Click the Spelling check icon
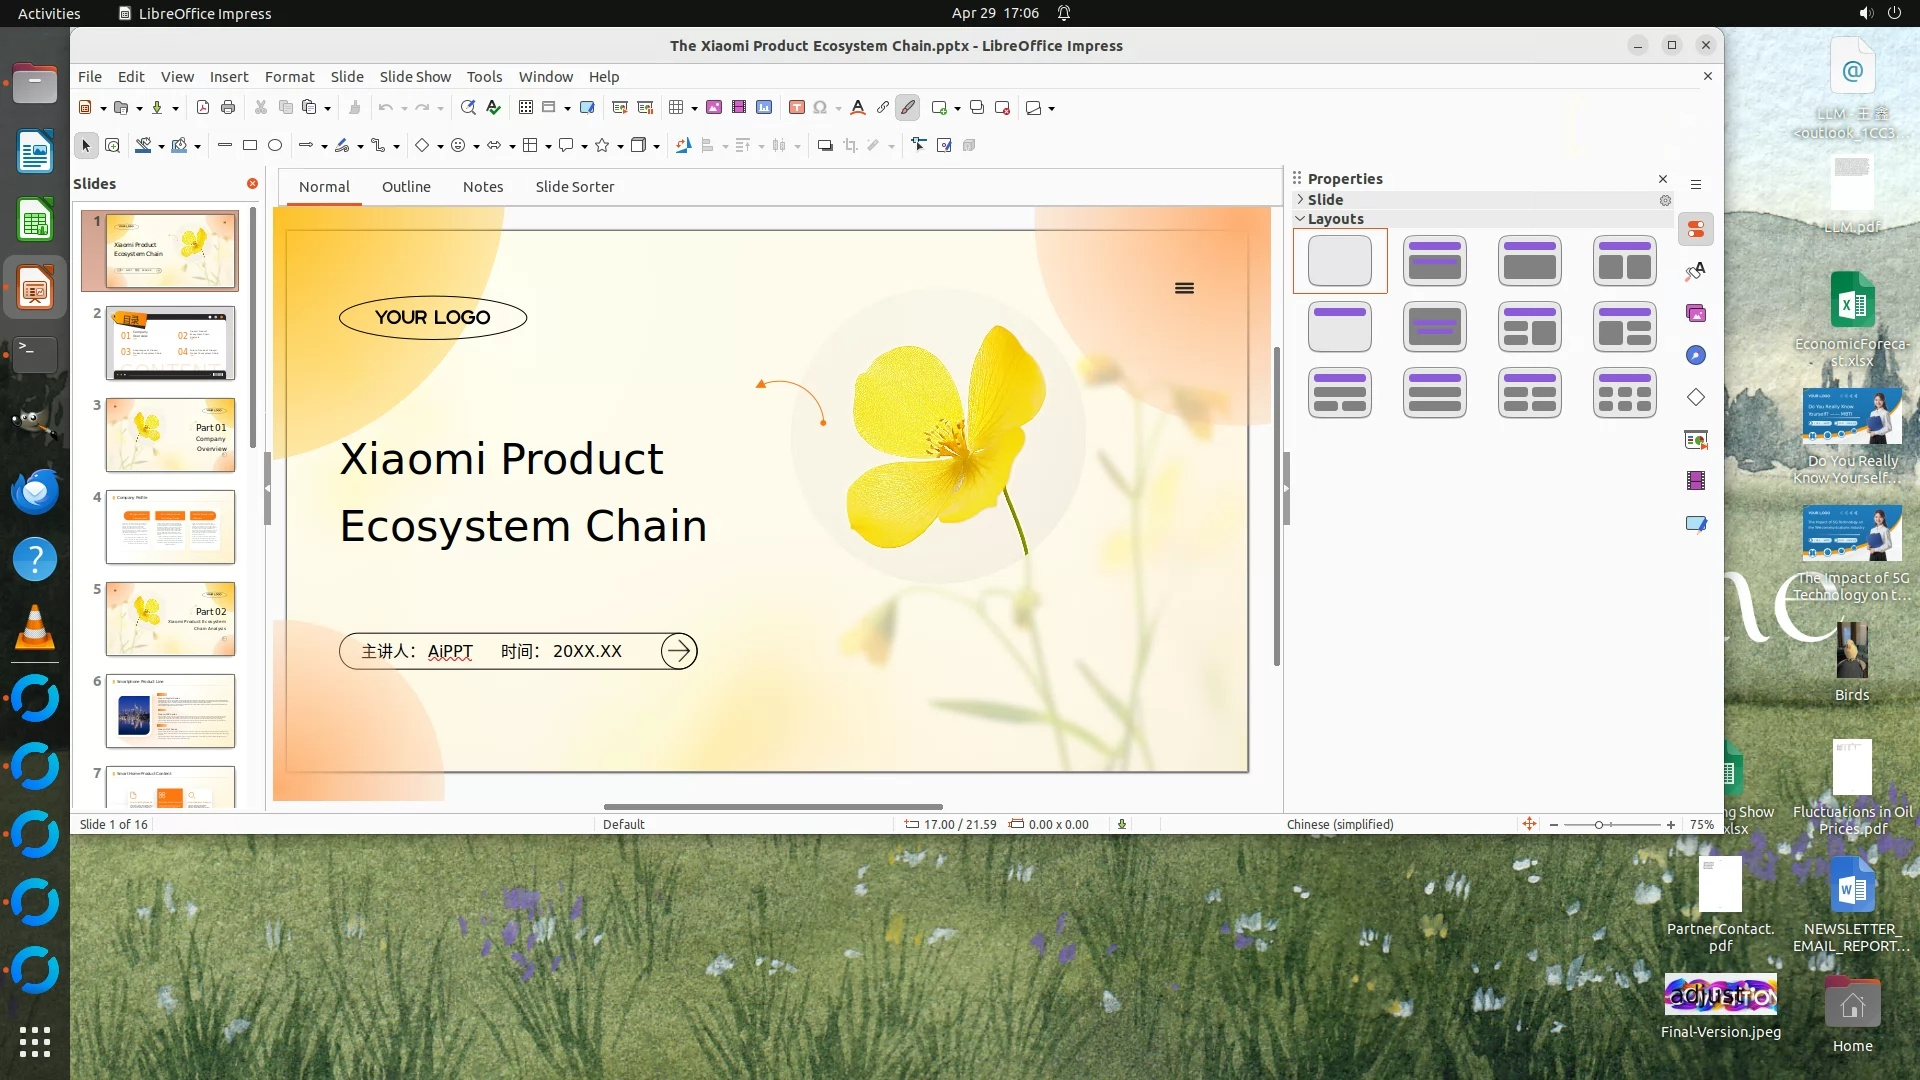This screenshot has width=1920, height=1080. pos(494,108)
